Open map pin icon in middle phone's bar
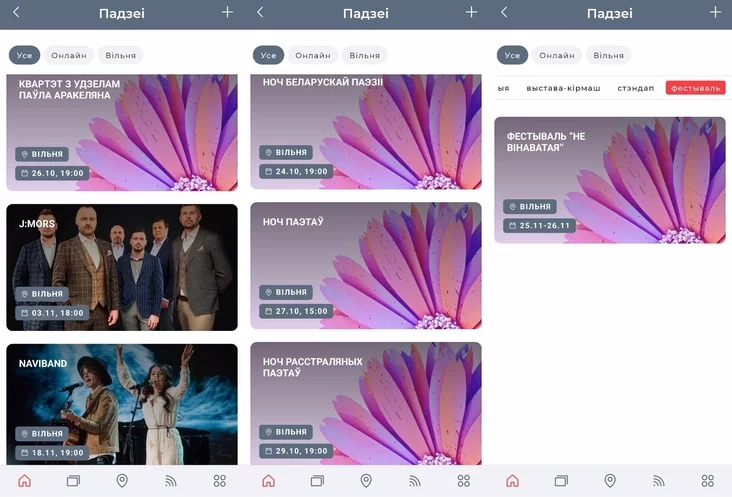 (366, 481)
